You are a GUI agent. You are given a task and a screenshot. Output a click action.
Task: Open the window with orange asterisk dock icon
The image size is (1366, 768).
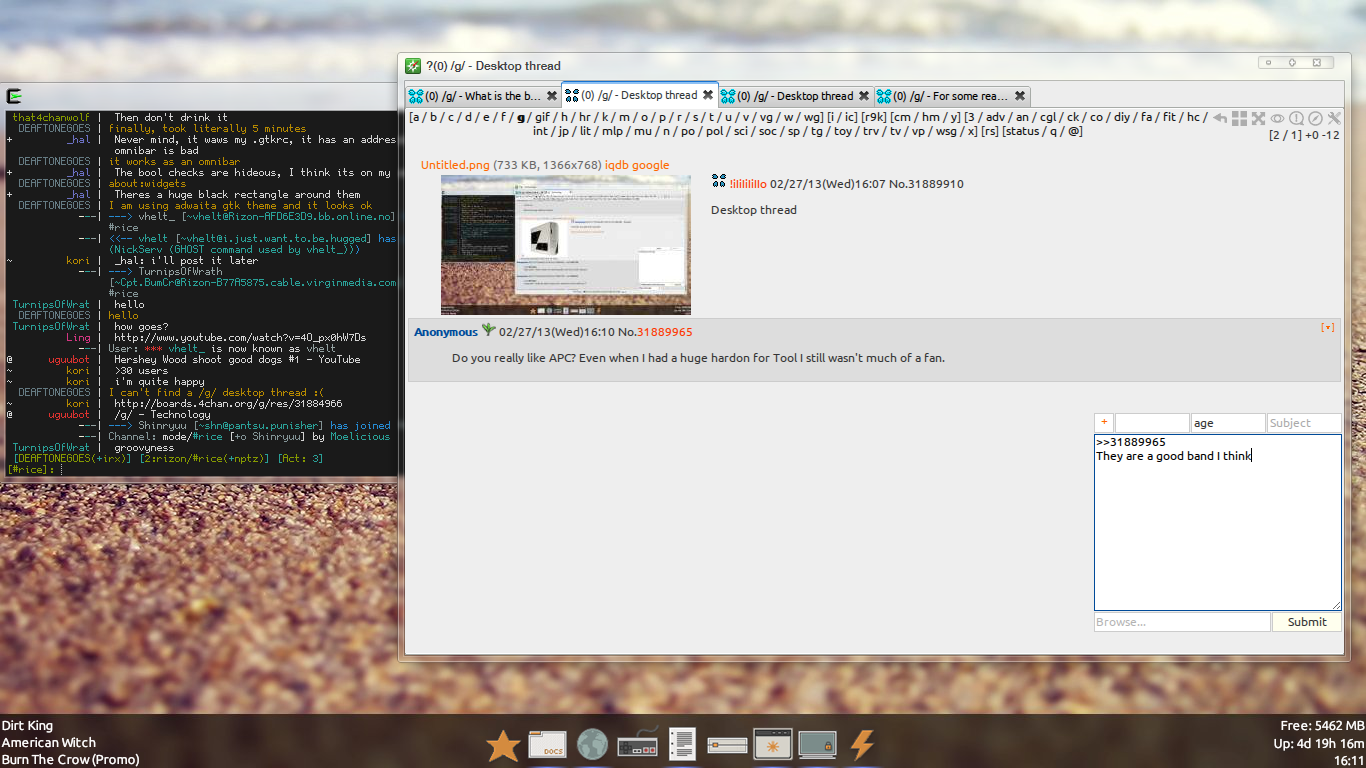point(773,745)
